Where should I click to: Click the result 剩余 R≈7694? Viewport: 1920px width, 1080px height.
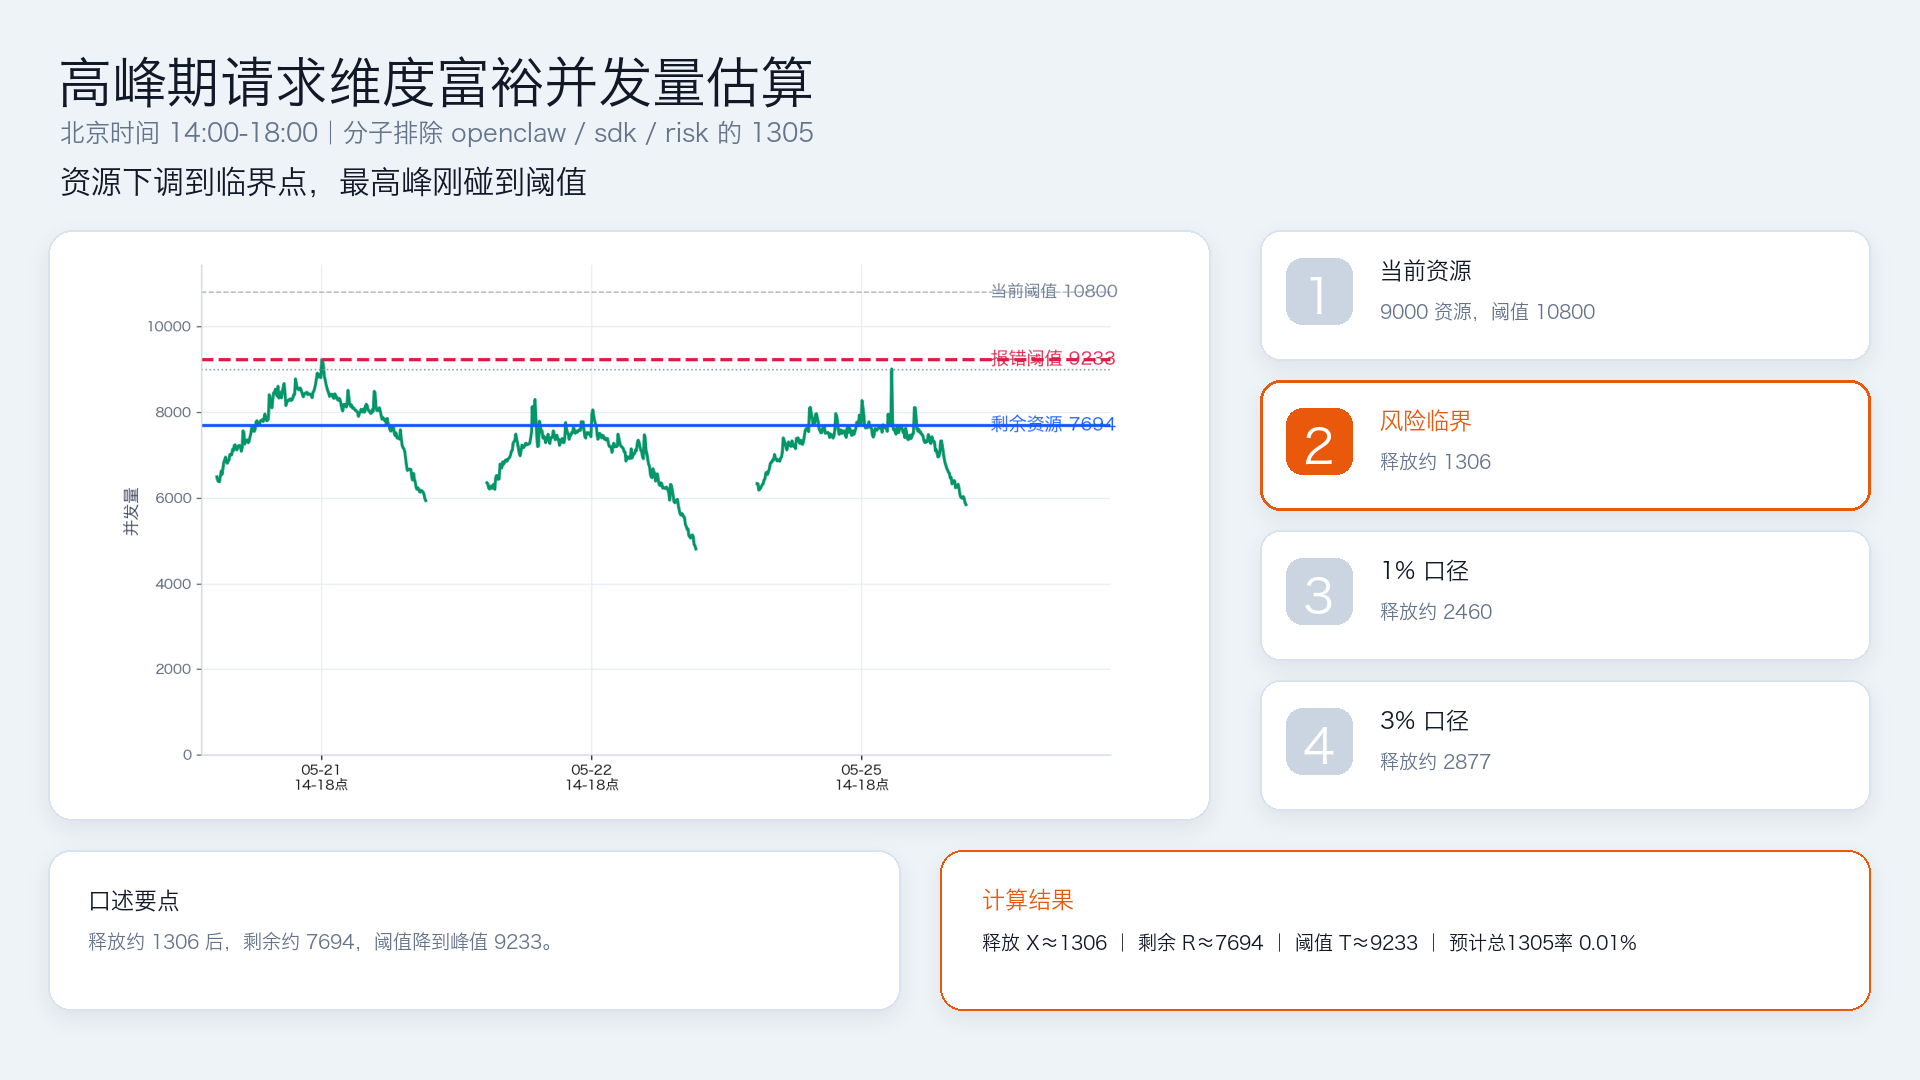(x=1201, y=943)
